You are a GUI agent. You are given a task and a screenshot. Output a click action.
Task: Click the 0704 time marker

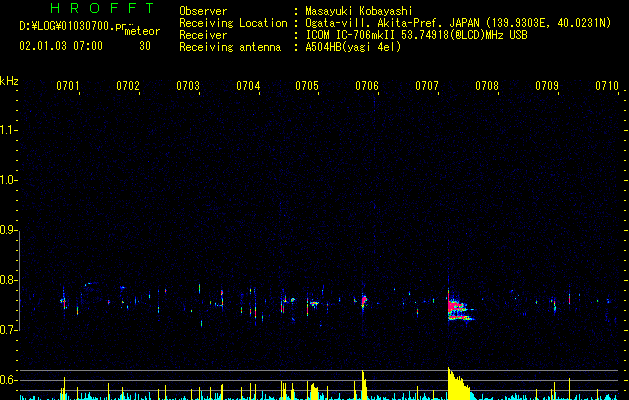point(248,86)
